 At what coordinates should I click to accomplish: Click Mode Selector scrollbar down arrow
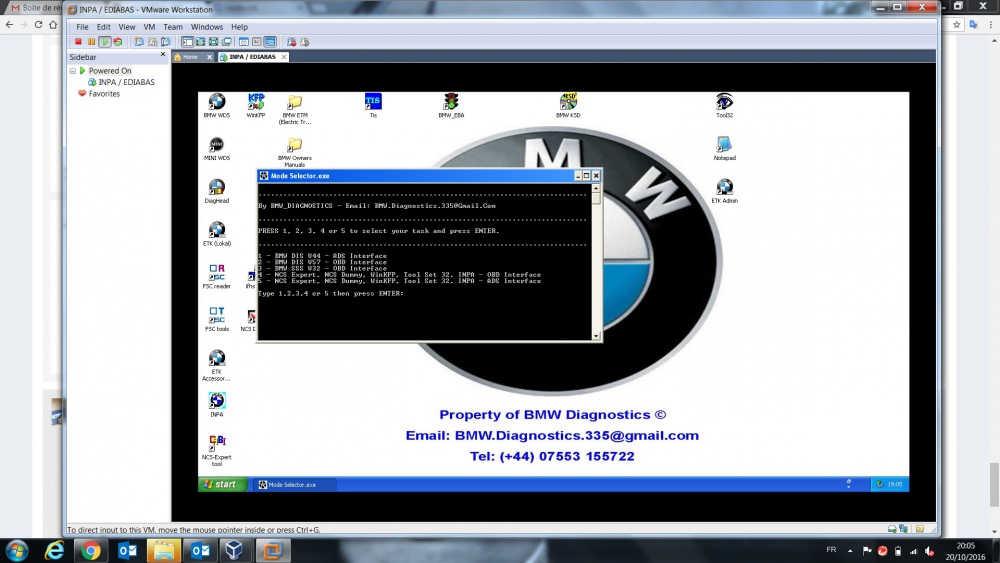coord(596,335)
